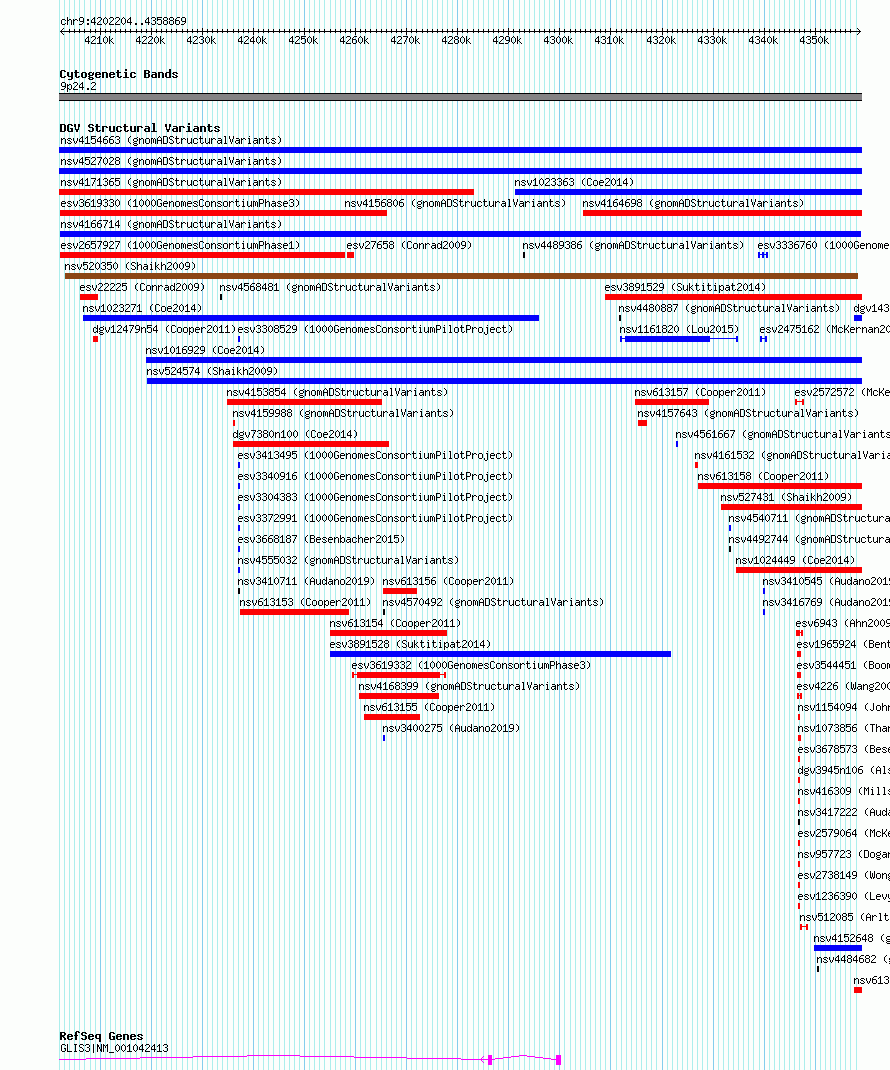Select the 9p24.2 cytogenetic band bar
This screenshot has width=890, height=1070.
pyautogui.click(x=460, y=97)
